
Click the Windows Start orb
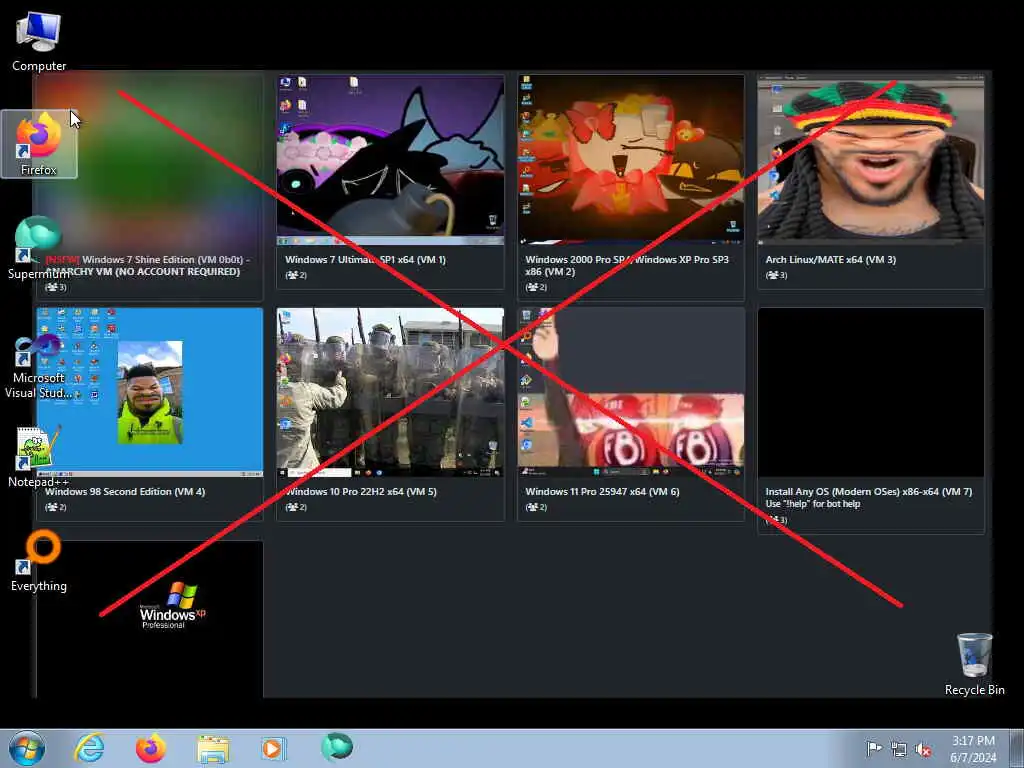(x=27, y=748)
